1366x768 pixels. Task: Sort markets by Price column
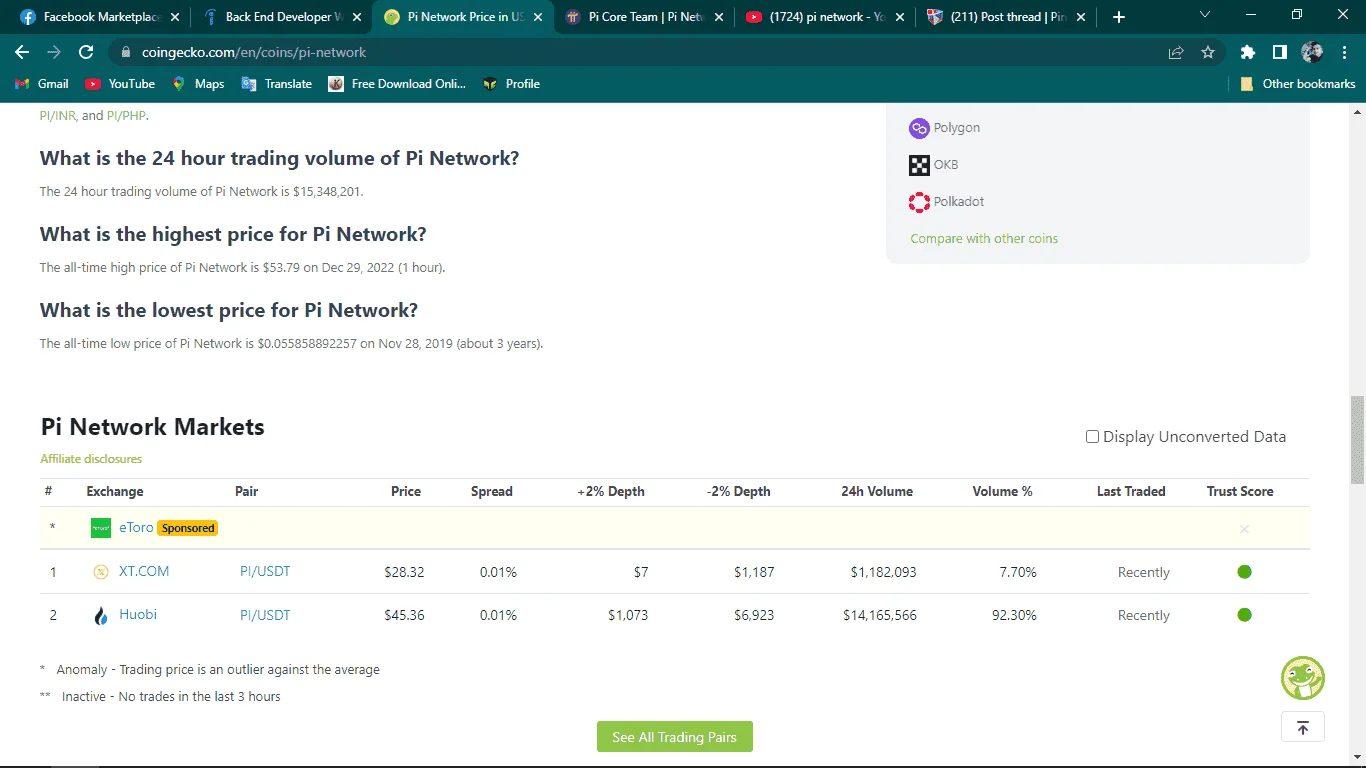pyautogui.click(x=406, y=491)
